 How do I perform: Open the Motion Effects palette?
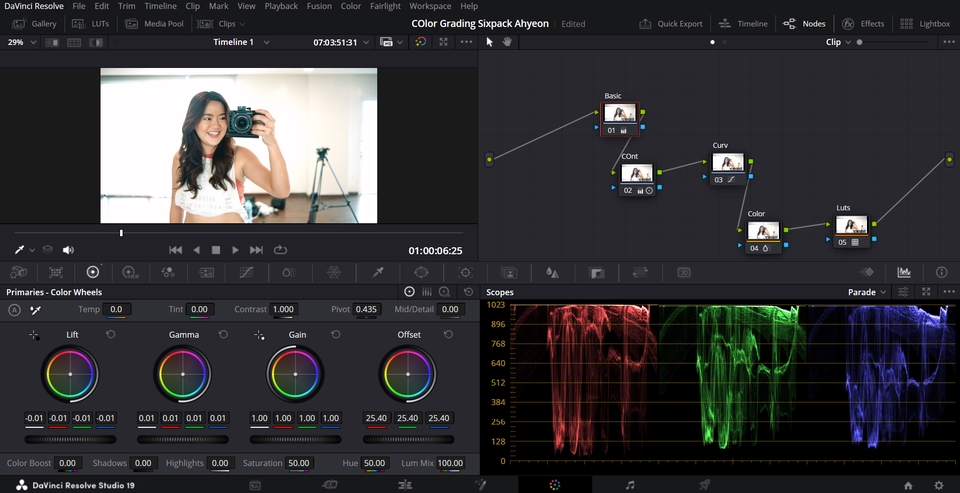(206, 273)
